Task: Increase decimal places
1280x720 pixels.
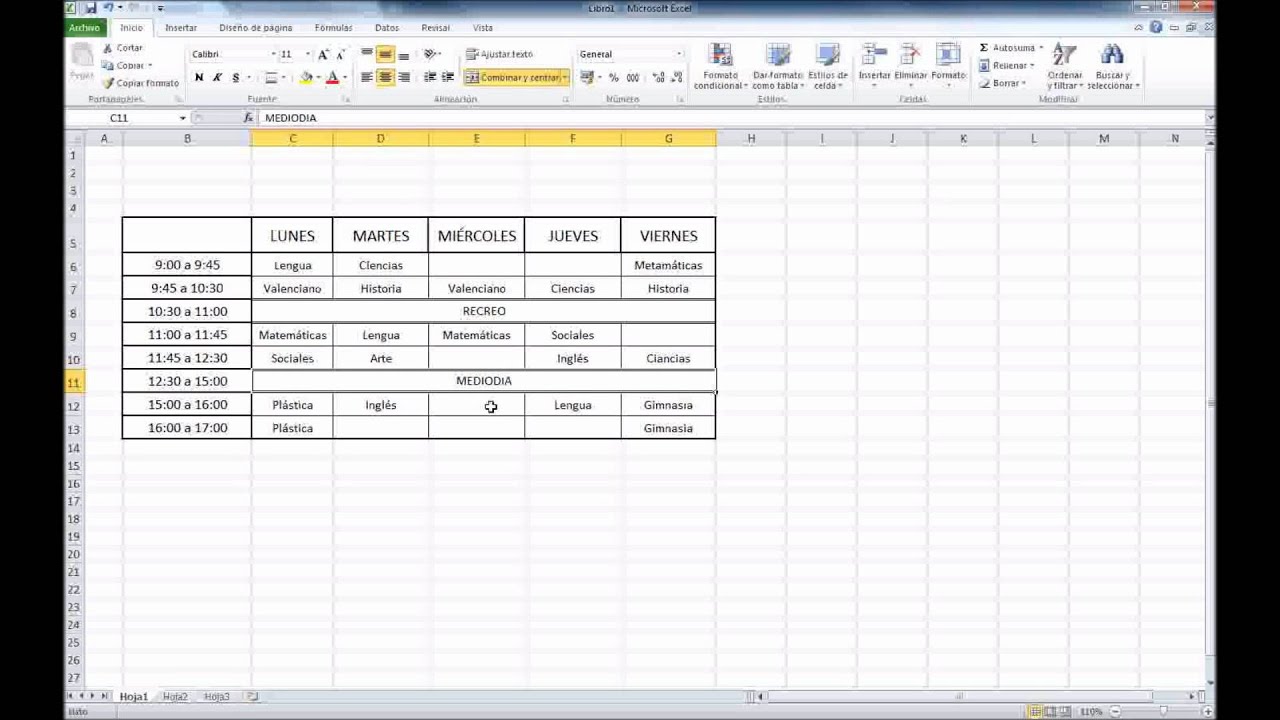Action: tap(657, 77)
